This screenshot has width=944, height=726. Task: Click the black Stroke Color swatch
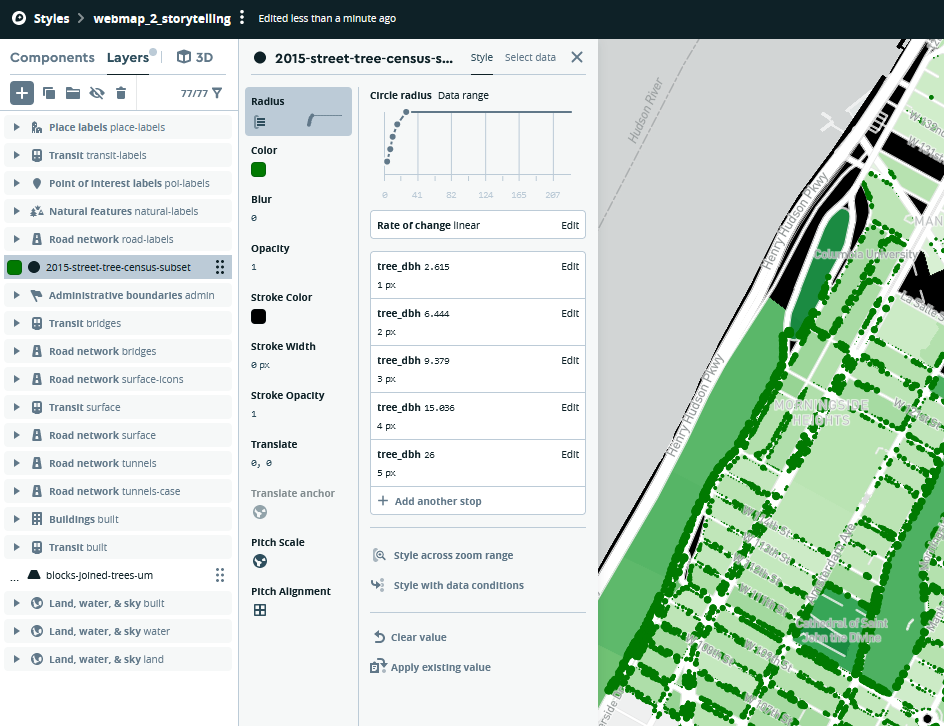pyautogui.click(x=258, y=316)
